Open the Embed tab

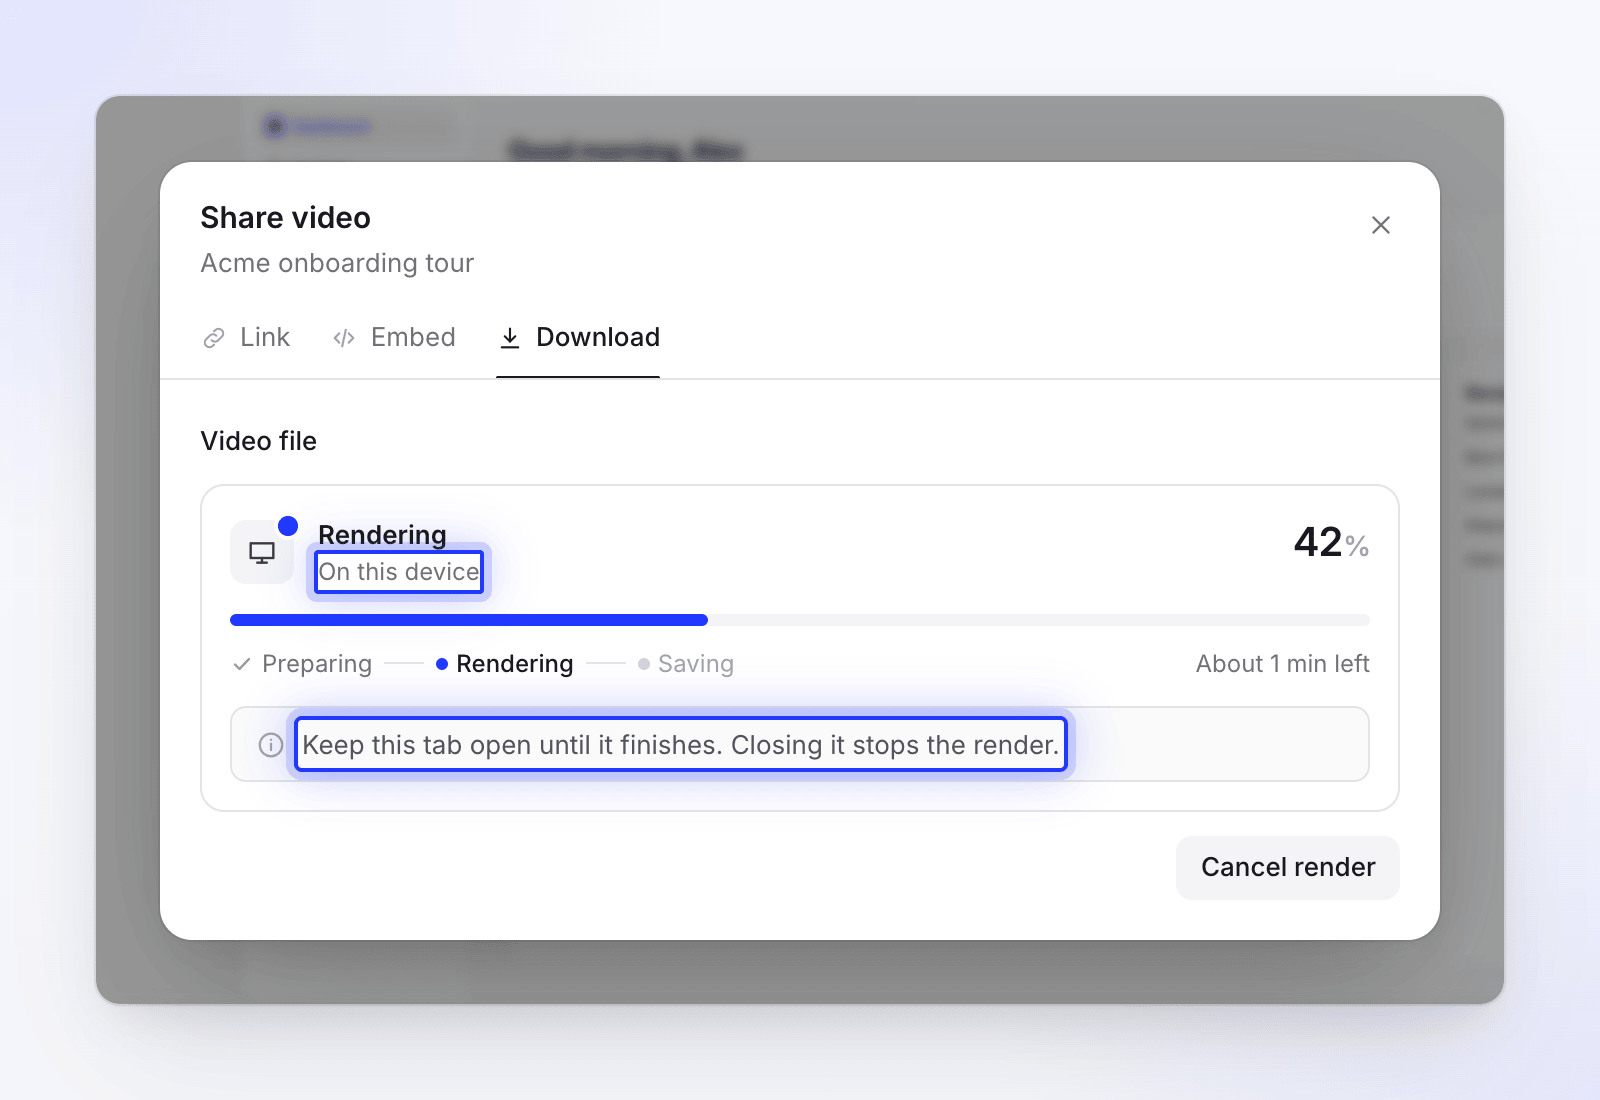393,338
